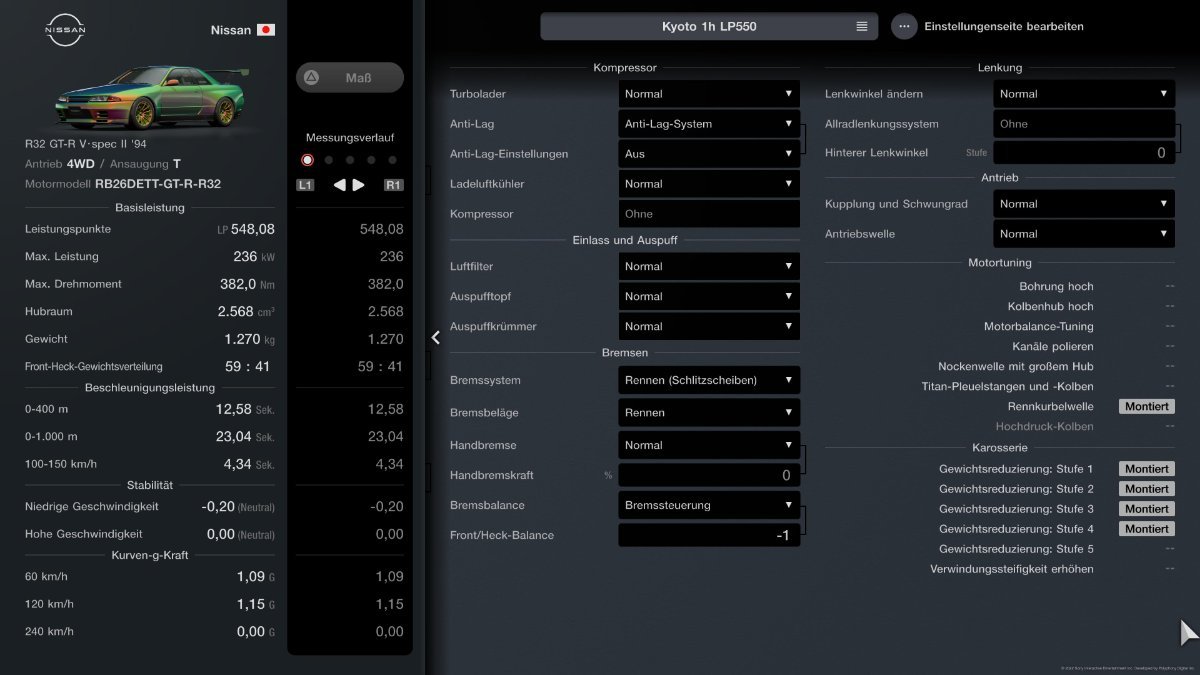This screenshot has width=1200, height=675.
Task: Select the third Messungsverlauf dot
Action: (x=350, y=160)
